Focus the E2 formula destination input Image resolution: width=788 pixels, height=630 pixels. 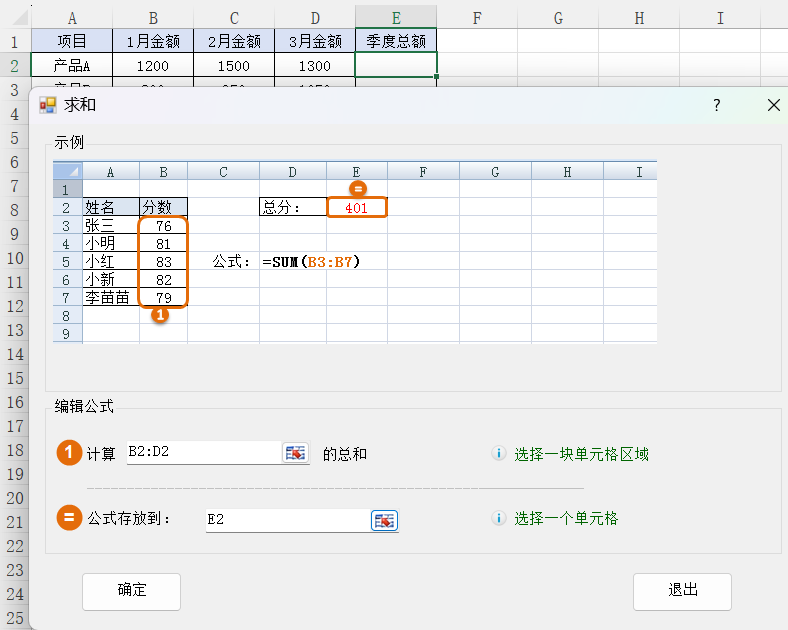[x=287, y=520]
